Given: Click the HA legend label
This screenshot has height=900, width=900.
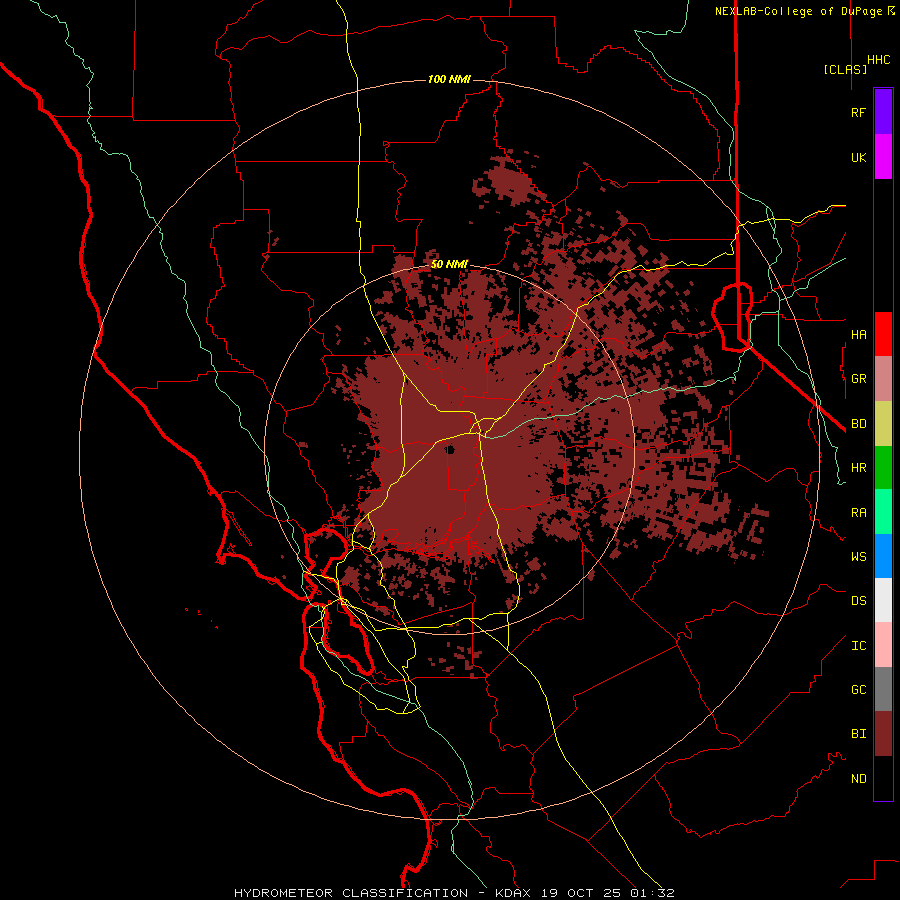Looking at the screenshot, I should 858,334.
